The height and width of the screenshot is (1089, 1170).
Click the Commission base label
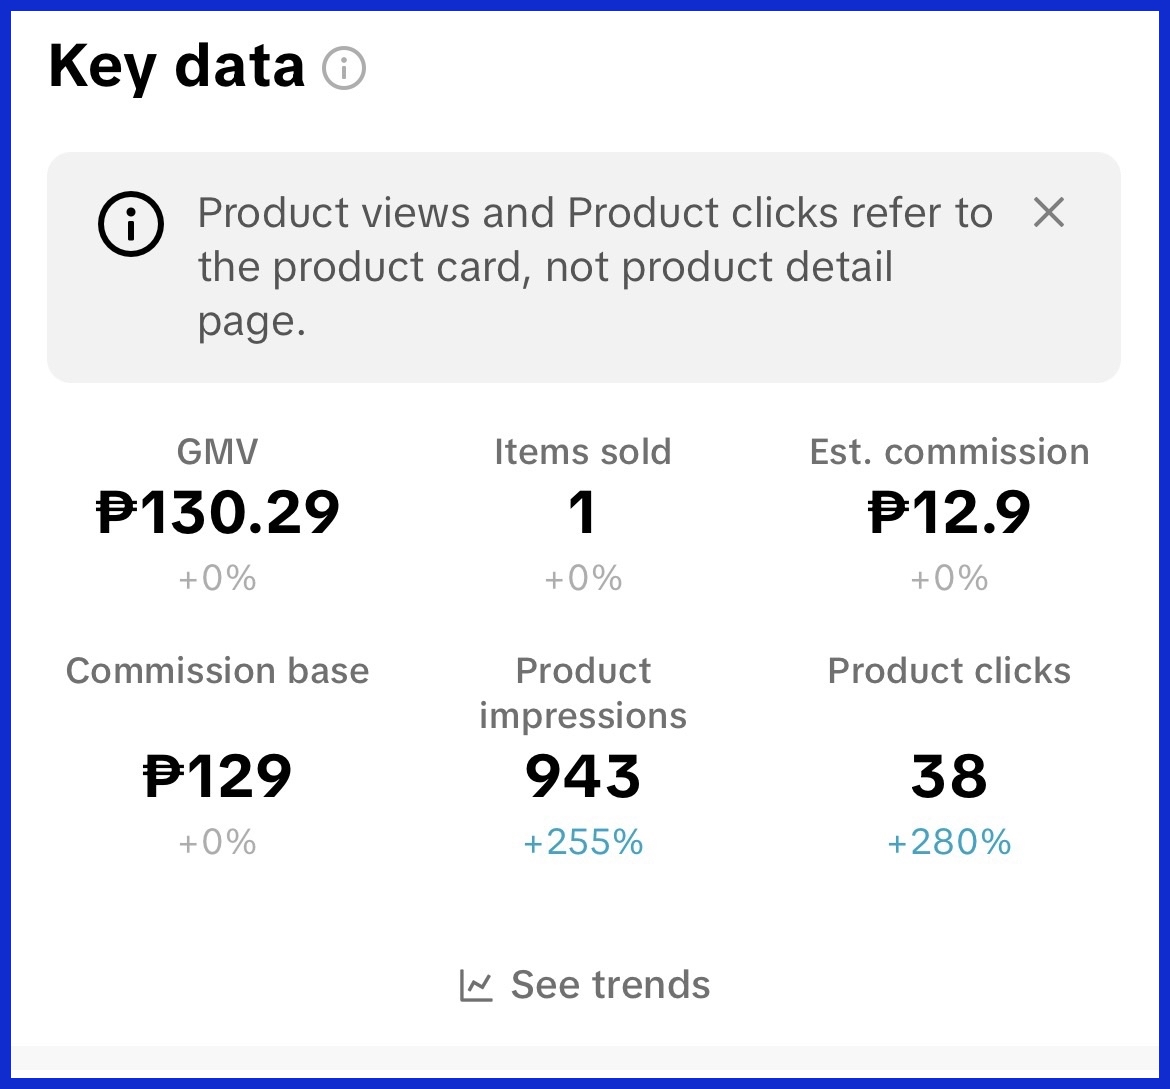click(218, 670)
